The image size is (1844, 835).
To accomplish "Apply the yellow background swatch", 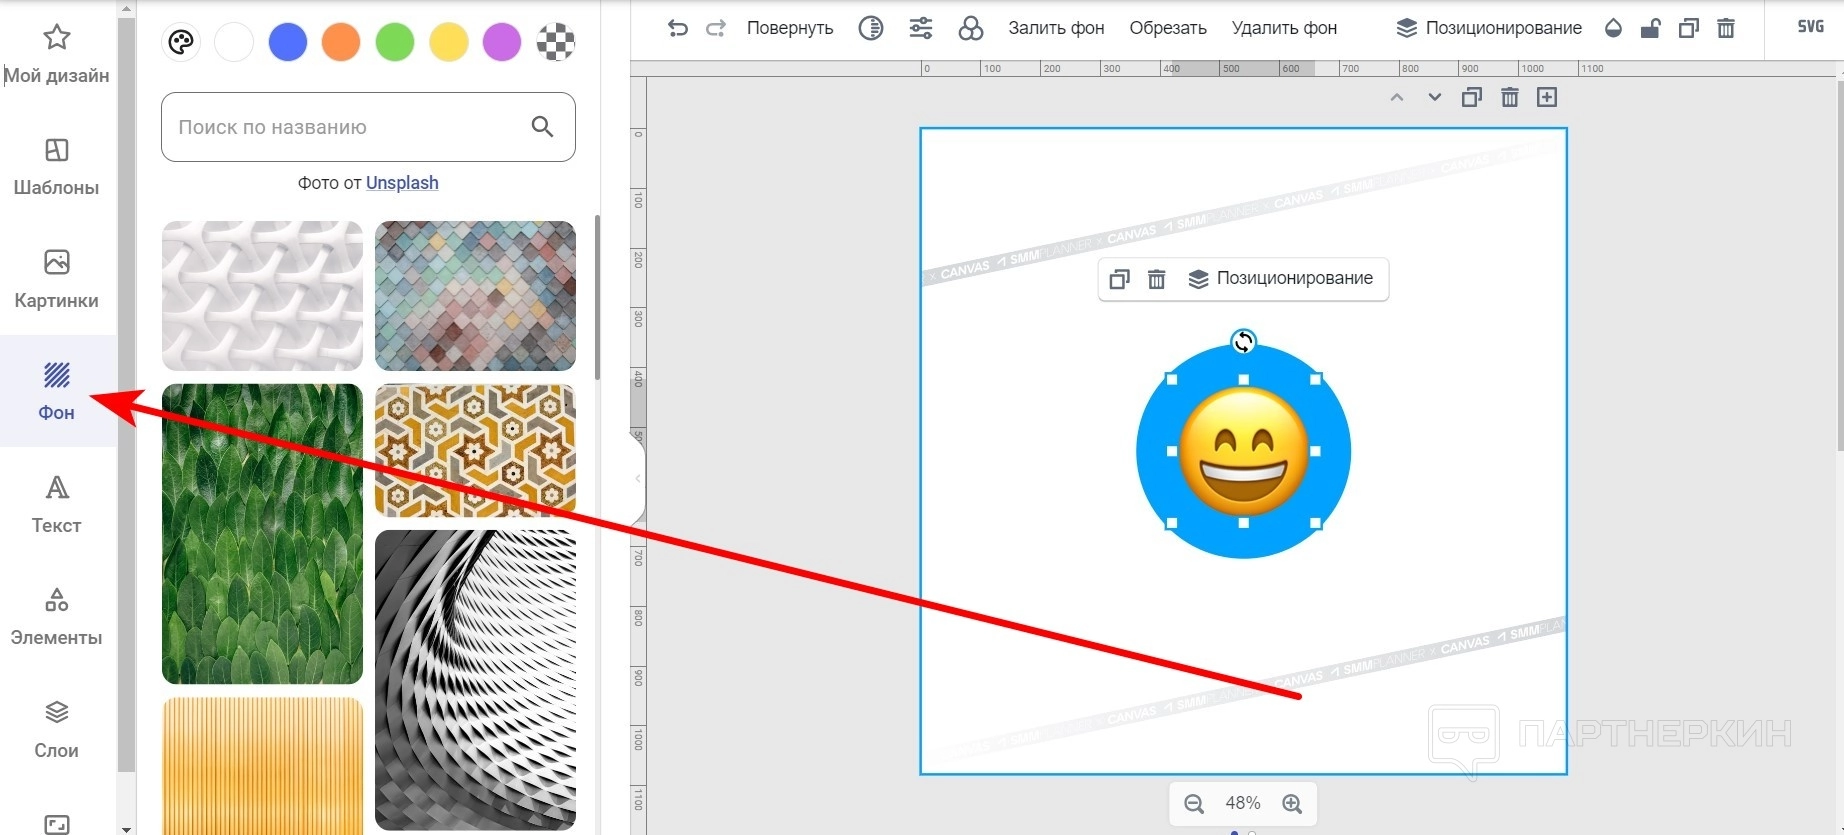I will pos(449,42).
